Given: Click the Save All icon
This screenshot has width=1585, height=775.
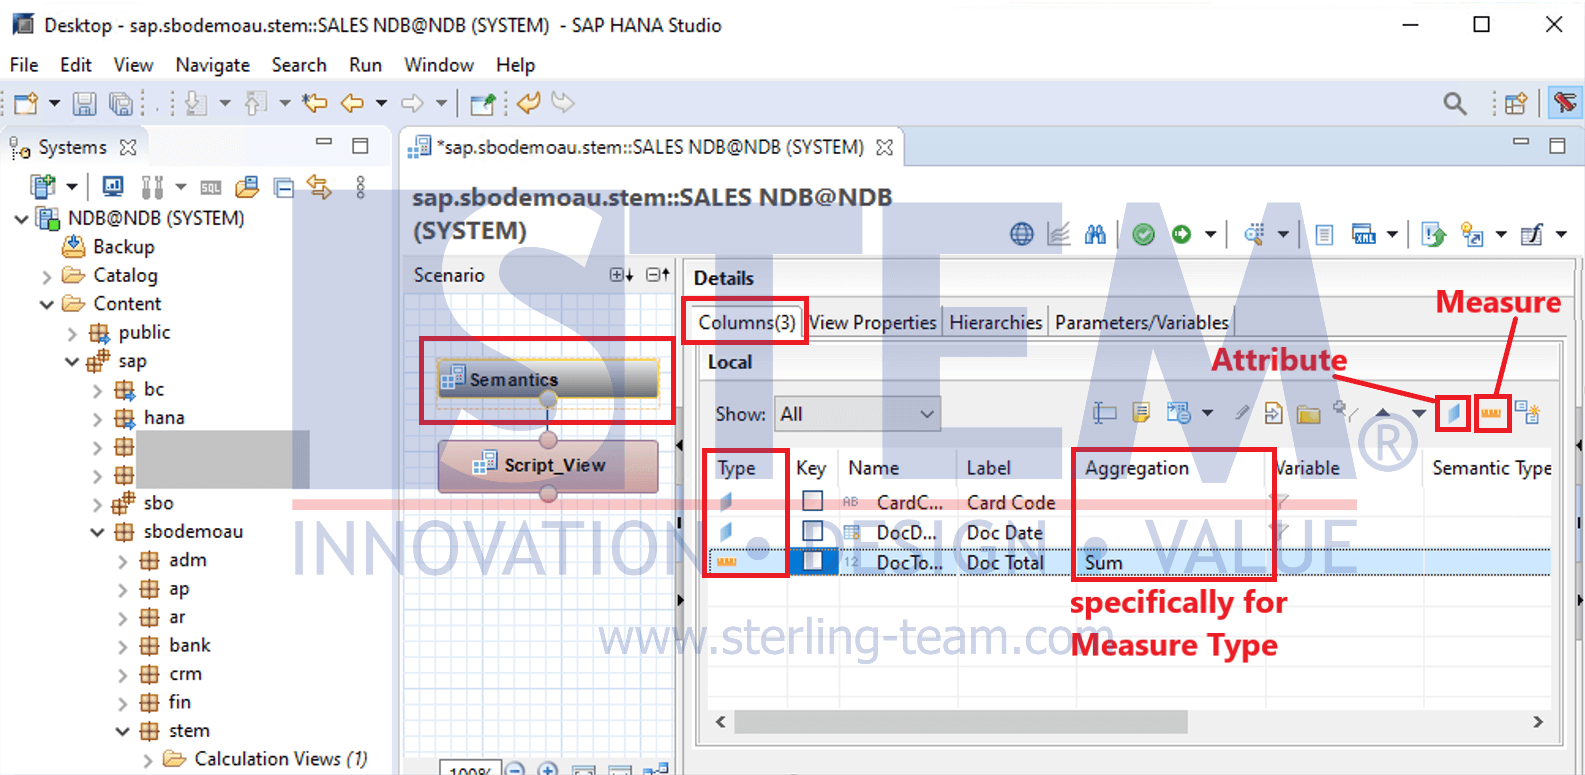Looking at the screenshot, I should click(x=121, y=103).
